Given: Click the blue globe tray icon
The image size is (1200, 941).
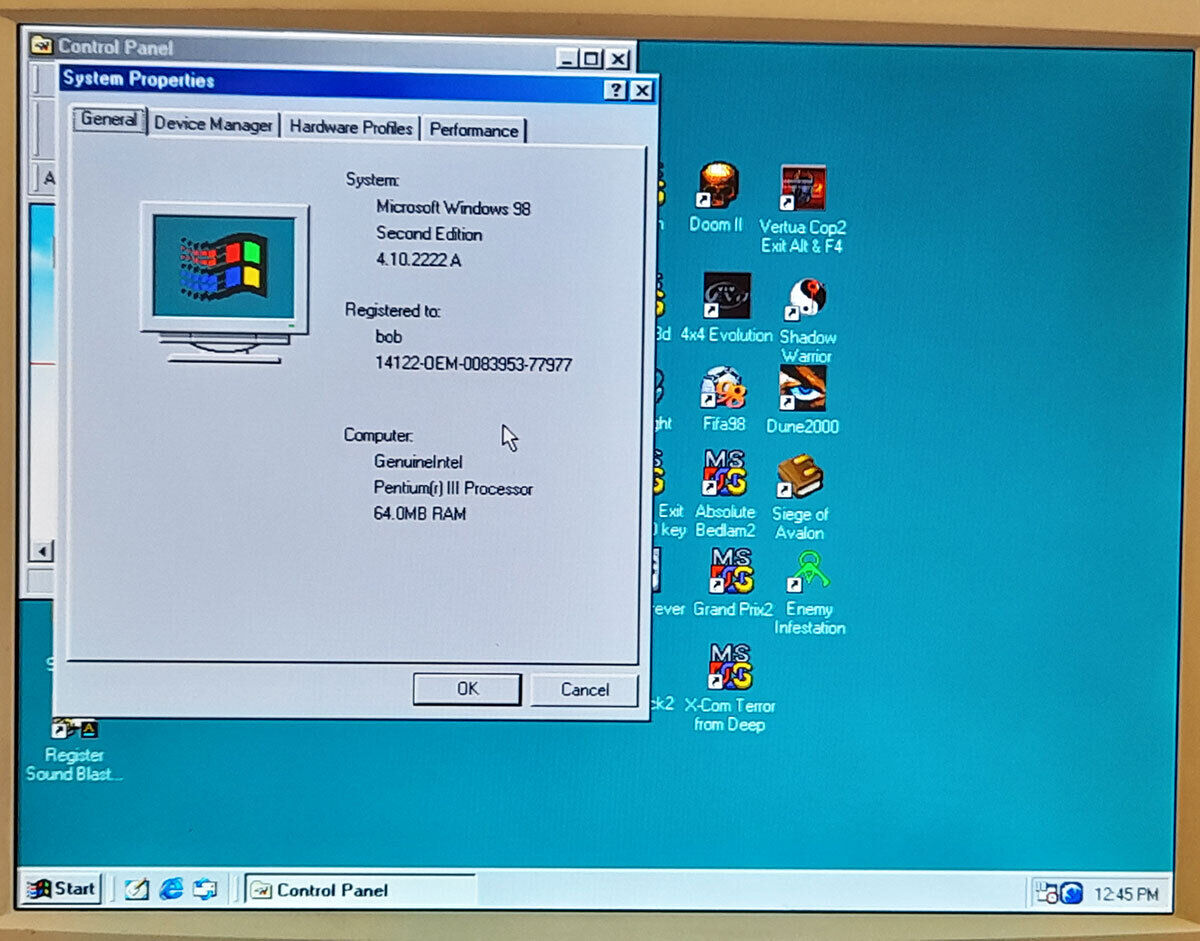Looking at the screenshot, I should [1071, 893].
